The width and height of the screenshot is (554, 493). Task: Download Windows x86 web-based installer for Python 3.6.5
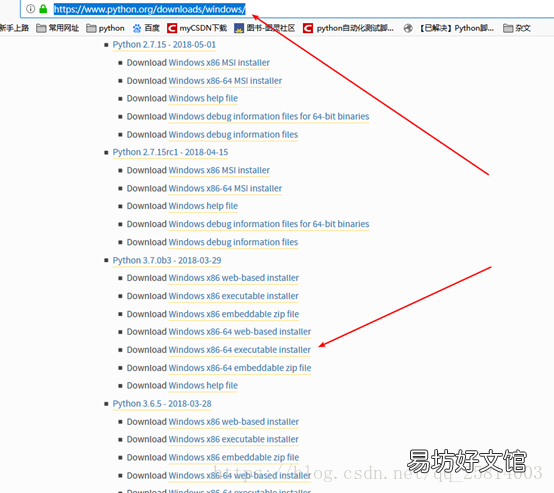[x=234, y=422]
